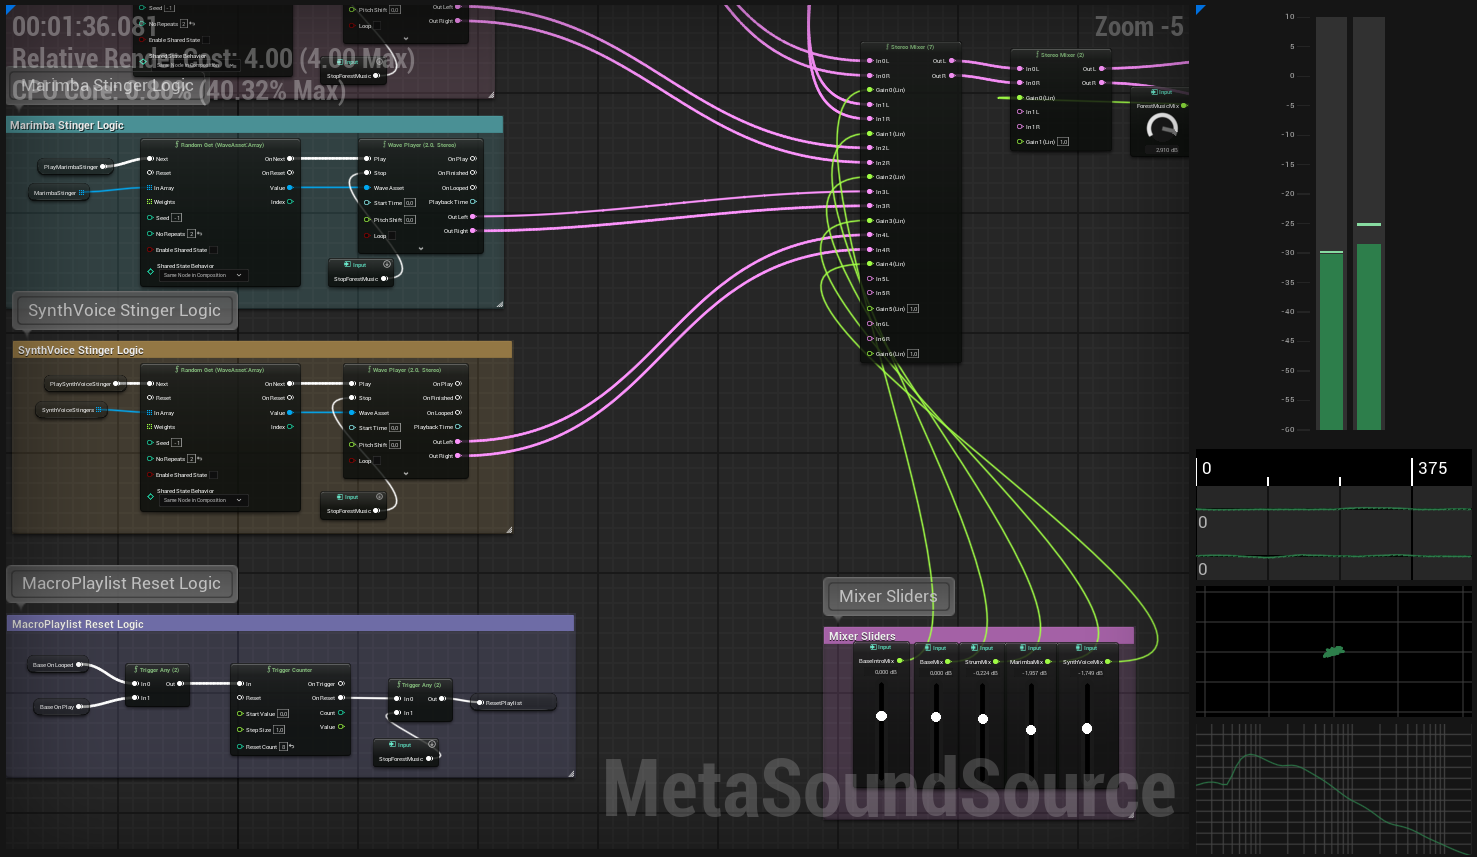Screen dimensions: 1477x857
Task: Check Loop on the SynthVoice Wave Player
Action: point(376,461)
